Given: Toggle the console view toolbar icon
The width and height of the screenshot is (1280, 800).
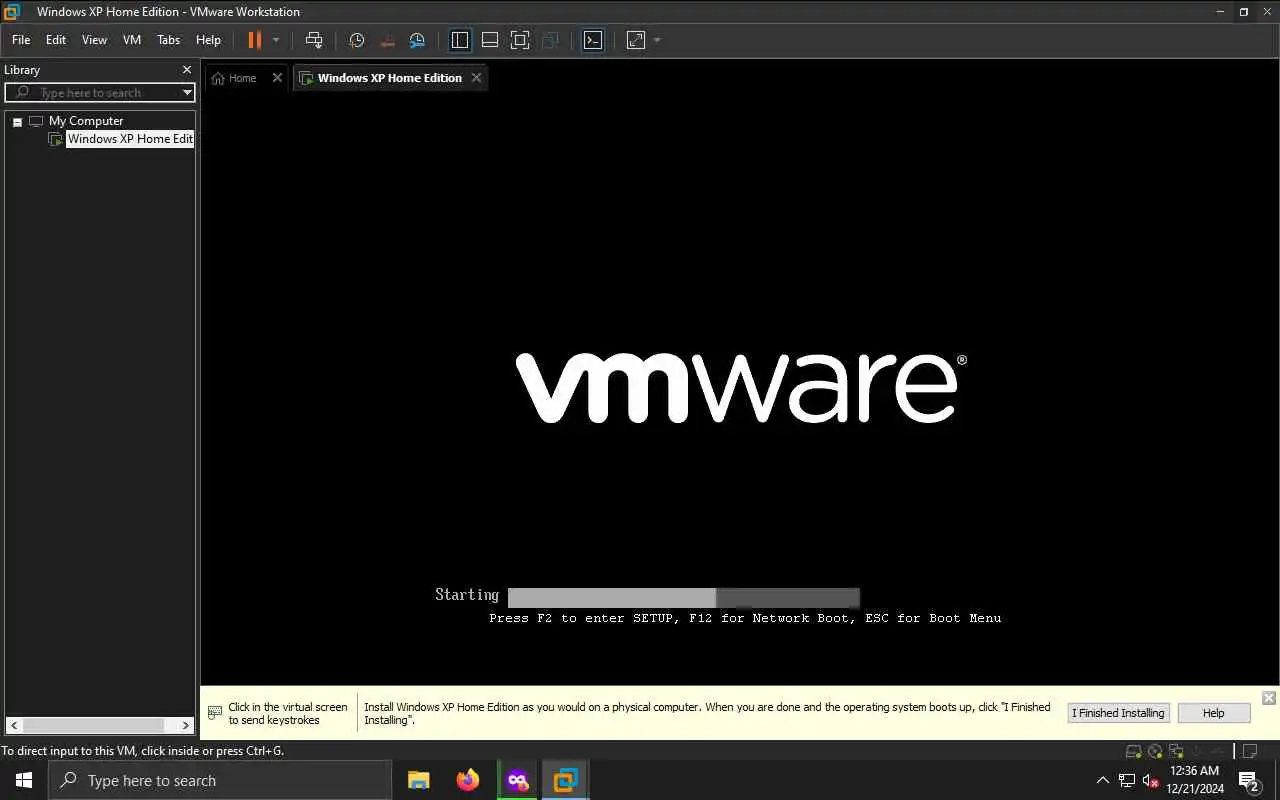Looking at the screenshot, I should tap(593, 40).
